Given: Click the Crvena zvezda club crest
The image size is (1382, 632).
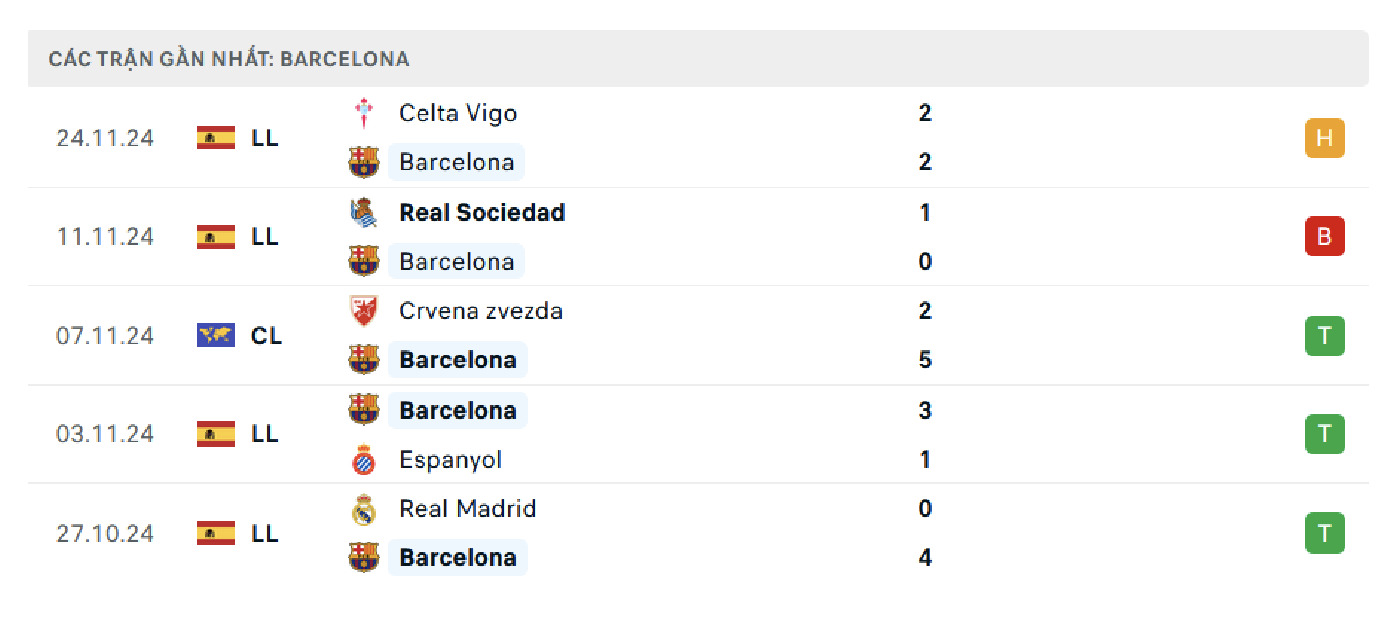Looking at the screenshot, I should click(x=363, y=310).
